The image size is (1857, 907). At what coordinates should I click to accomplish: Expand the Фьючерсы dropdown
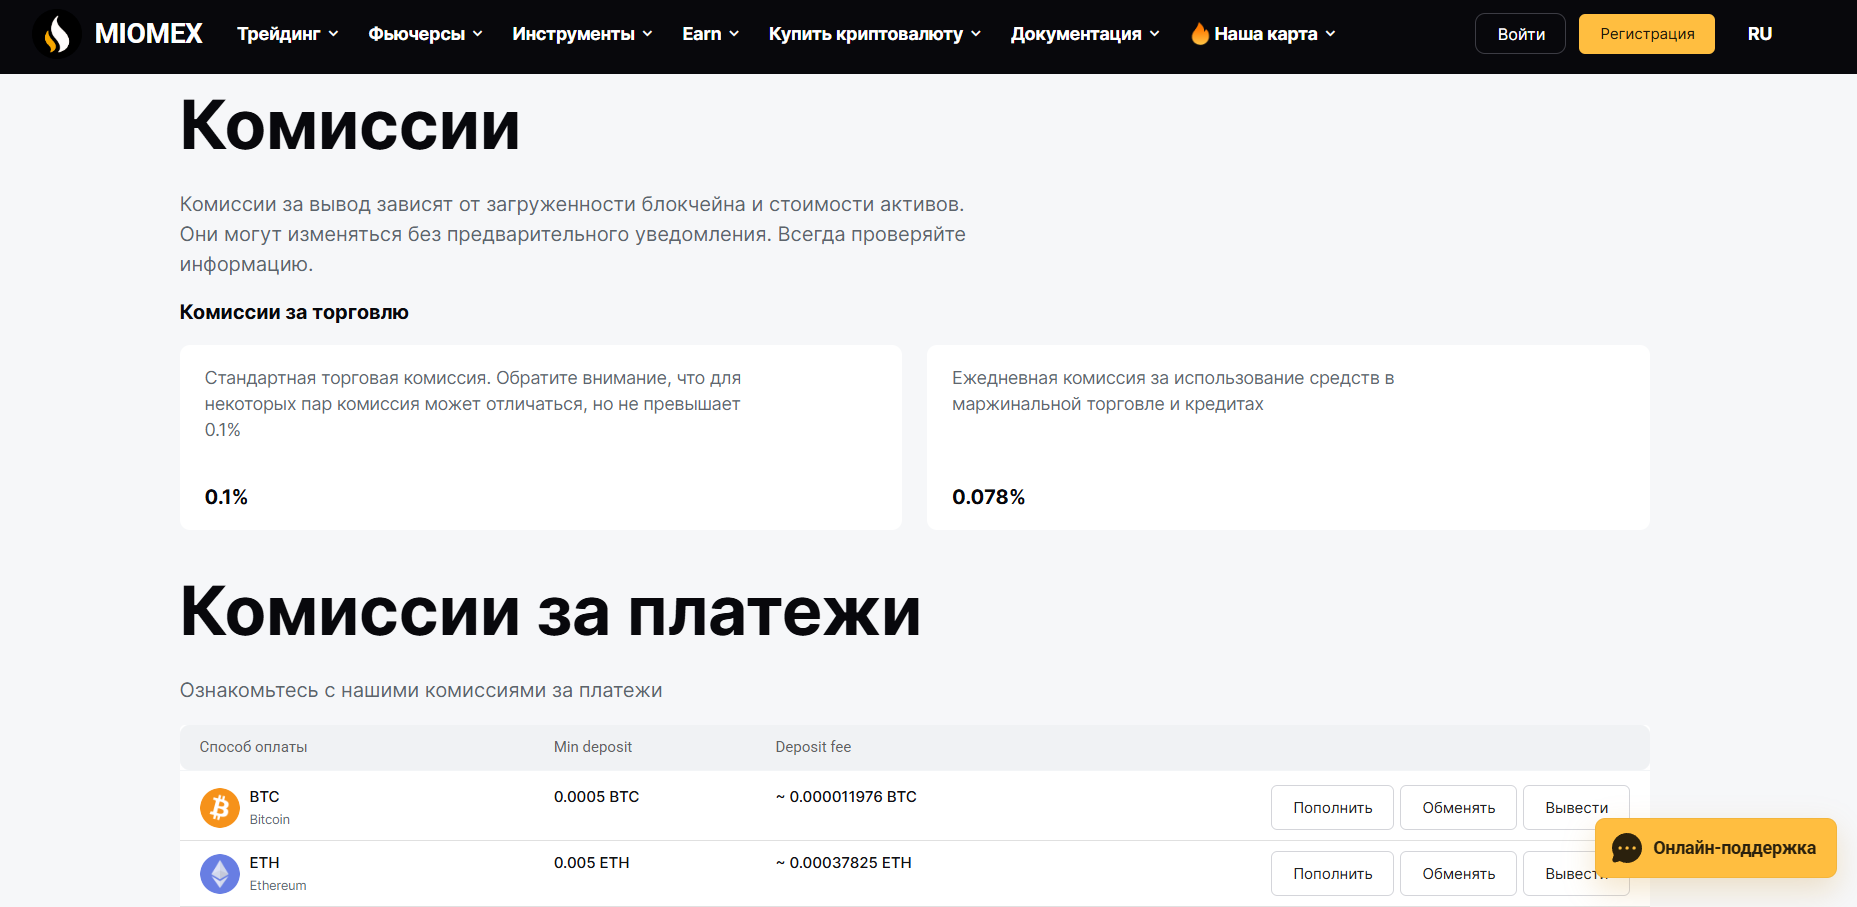pos(426,34)
